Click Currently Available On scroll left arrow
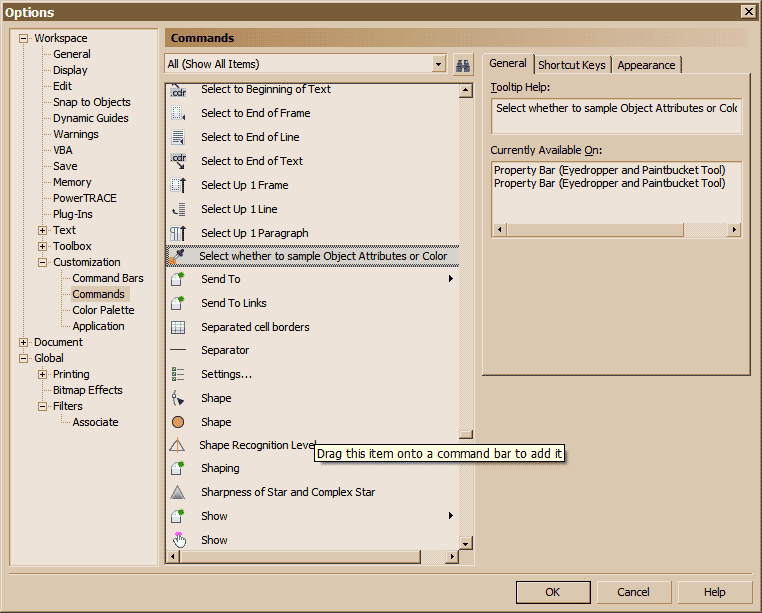The height and width of the screenshot is (613, 762). tap(500, 229)
